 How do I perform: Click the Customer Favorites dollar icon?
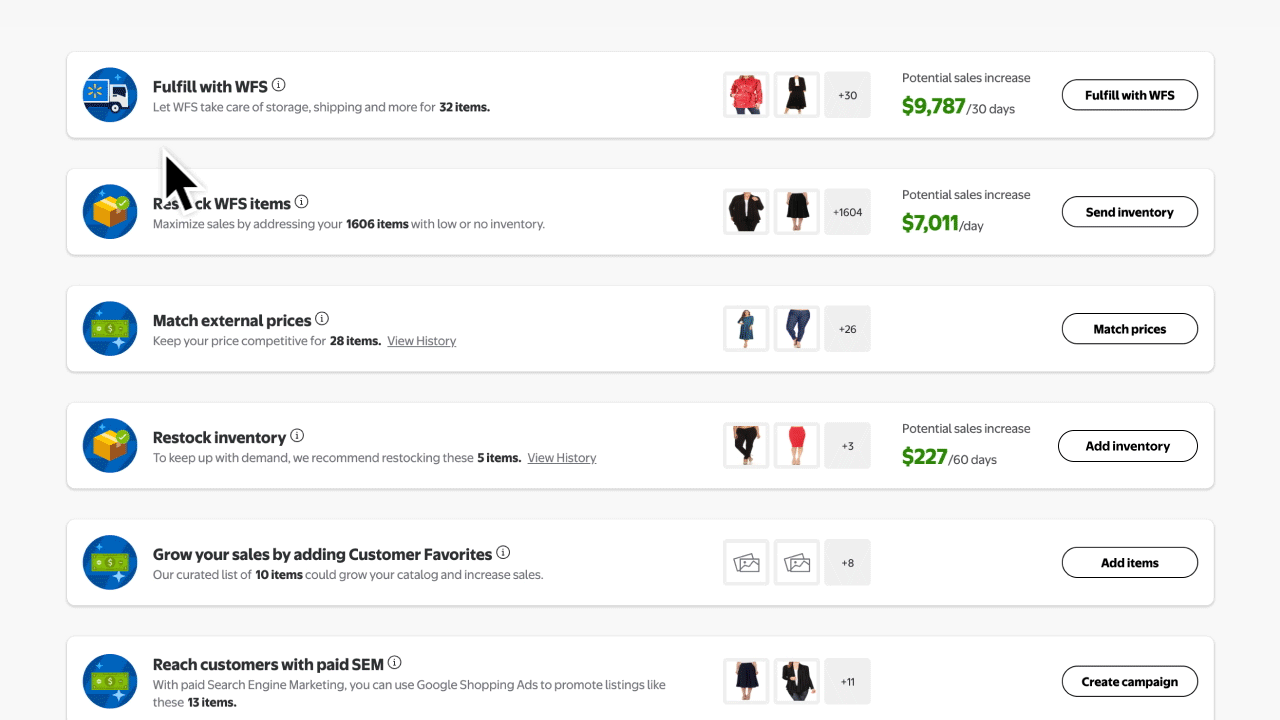pos(109,562)
